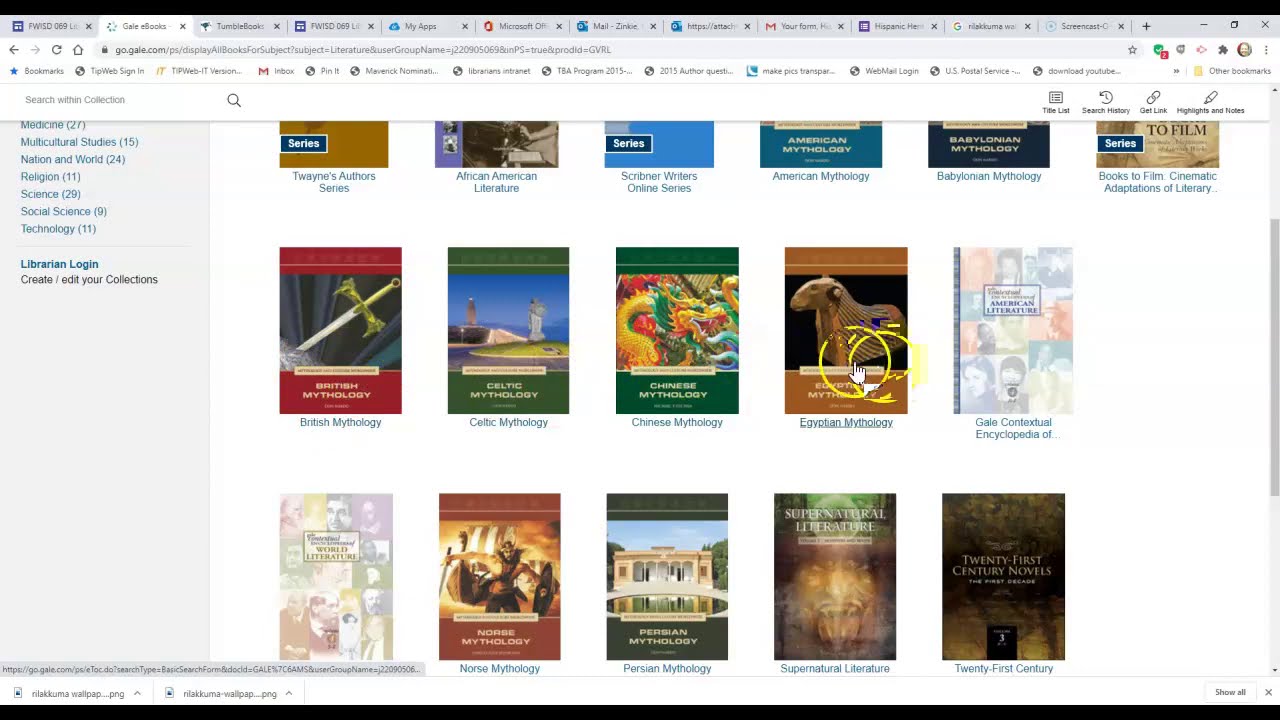Open Gale Contextual Encyclopedia American Literature cover
This screenshot has width=1280, height=720.
(1013, 330)
